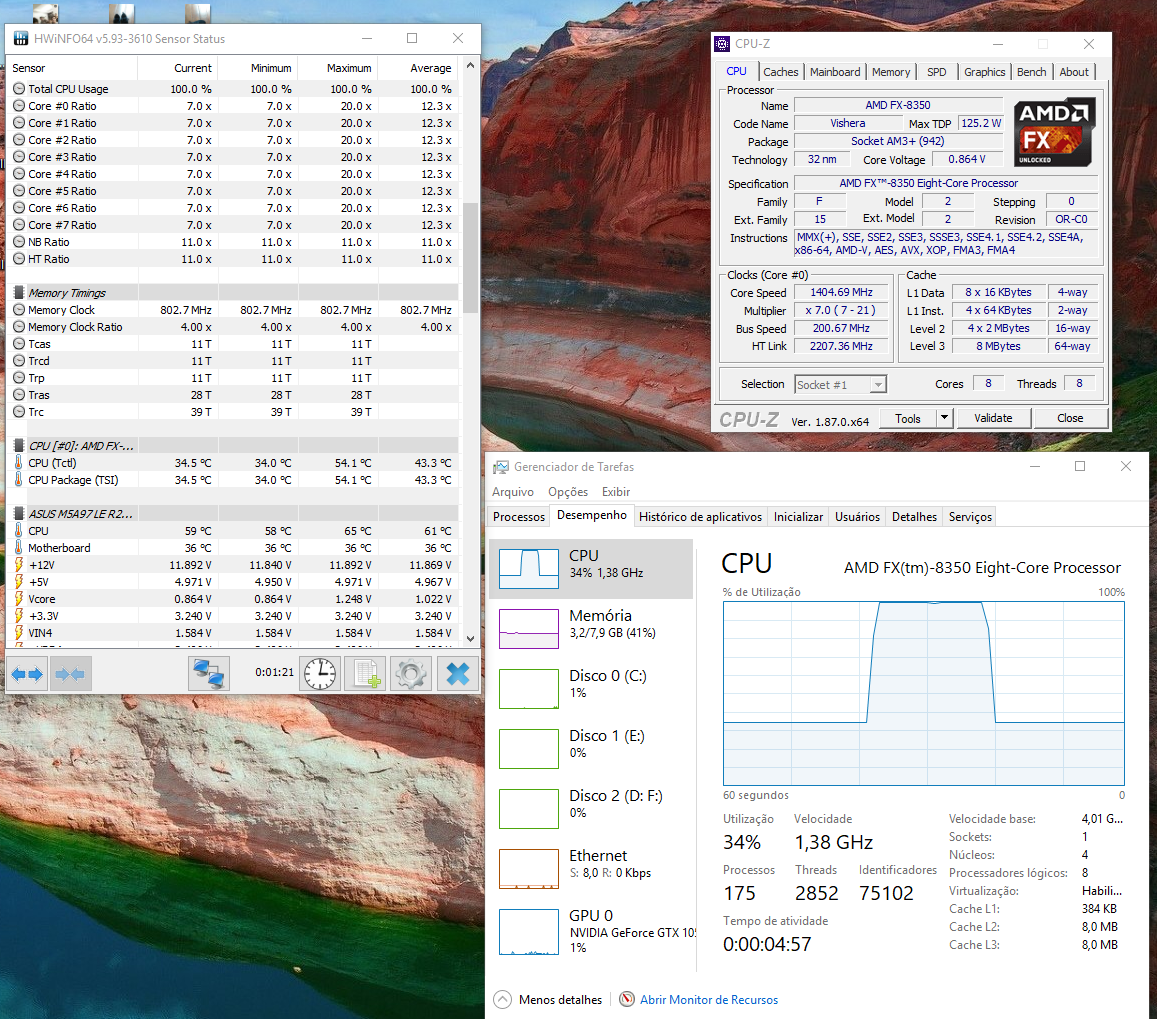Image resolution: width=1157 pixels, height=1019 pixels.
Task: Click the NB Ratio sensor clock icon
Action: point(19,242)
